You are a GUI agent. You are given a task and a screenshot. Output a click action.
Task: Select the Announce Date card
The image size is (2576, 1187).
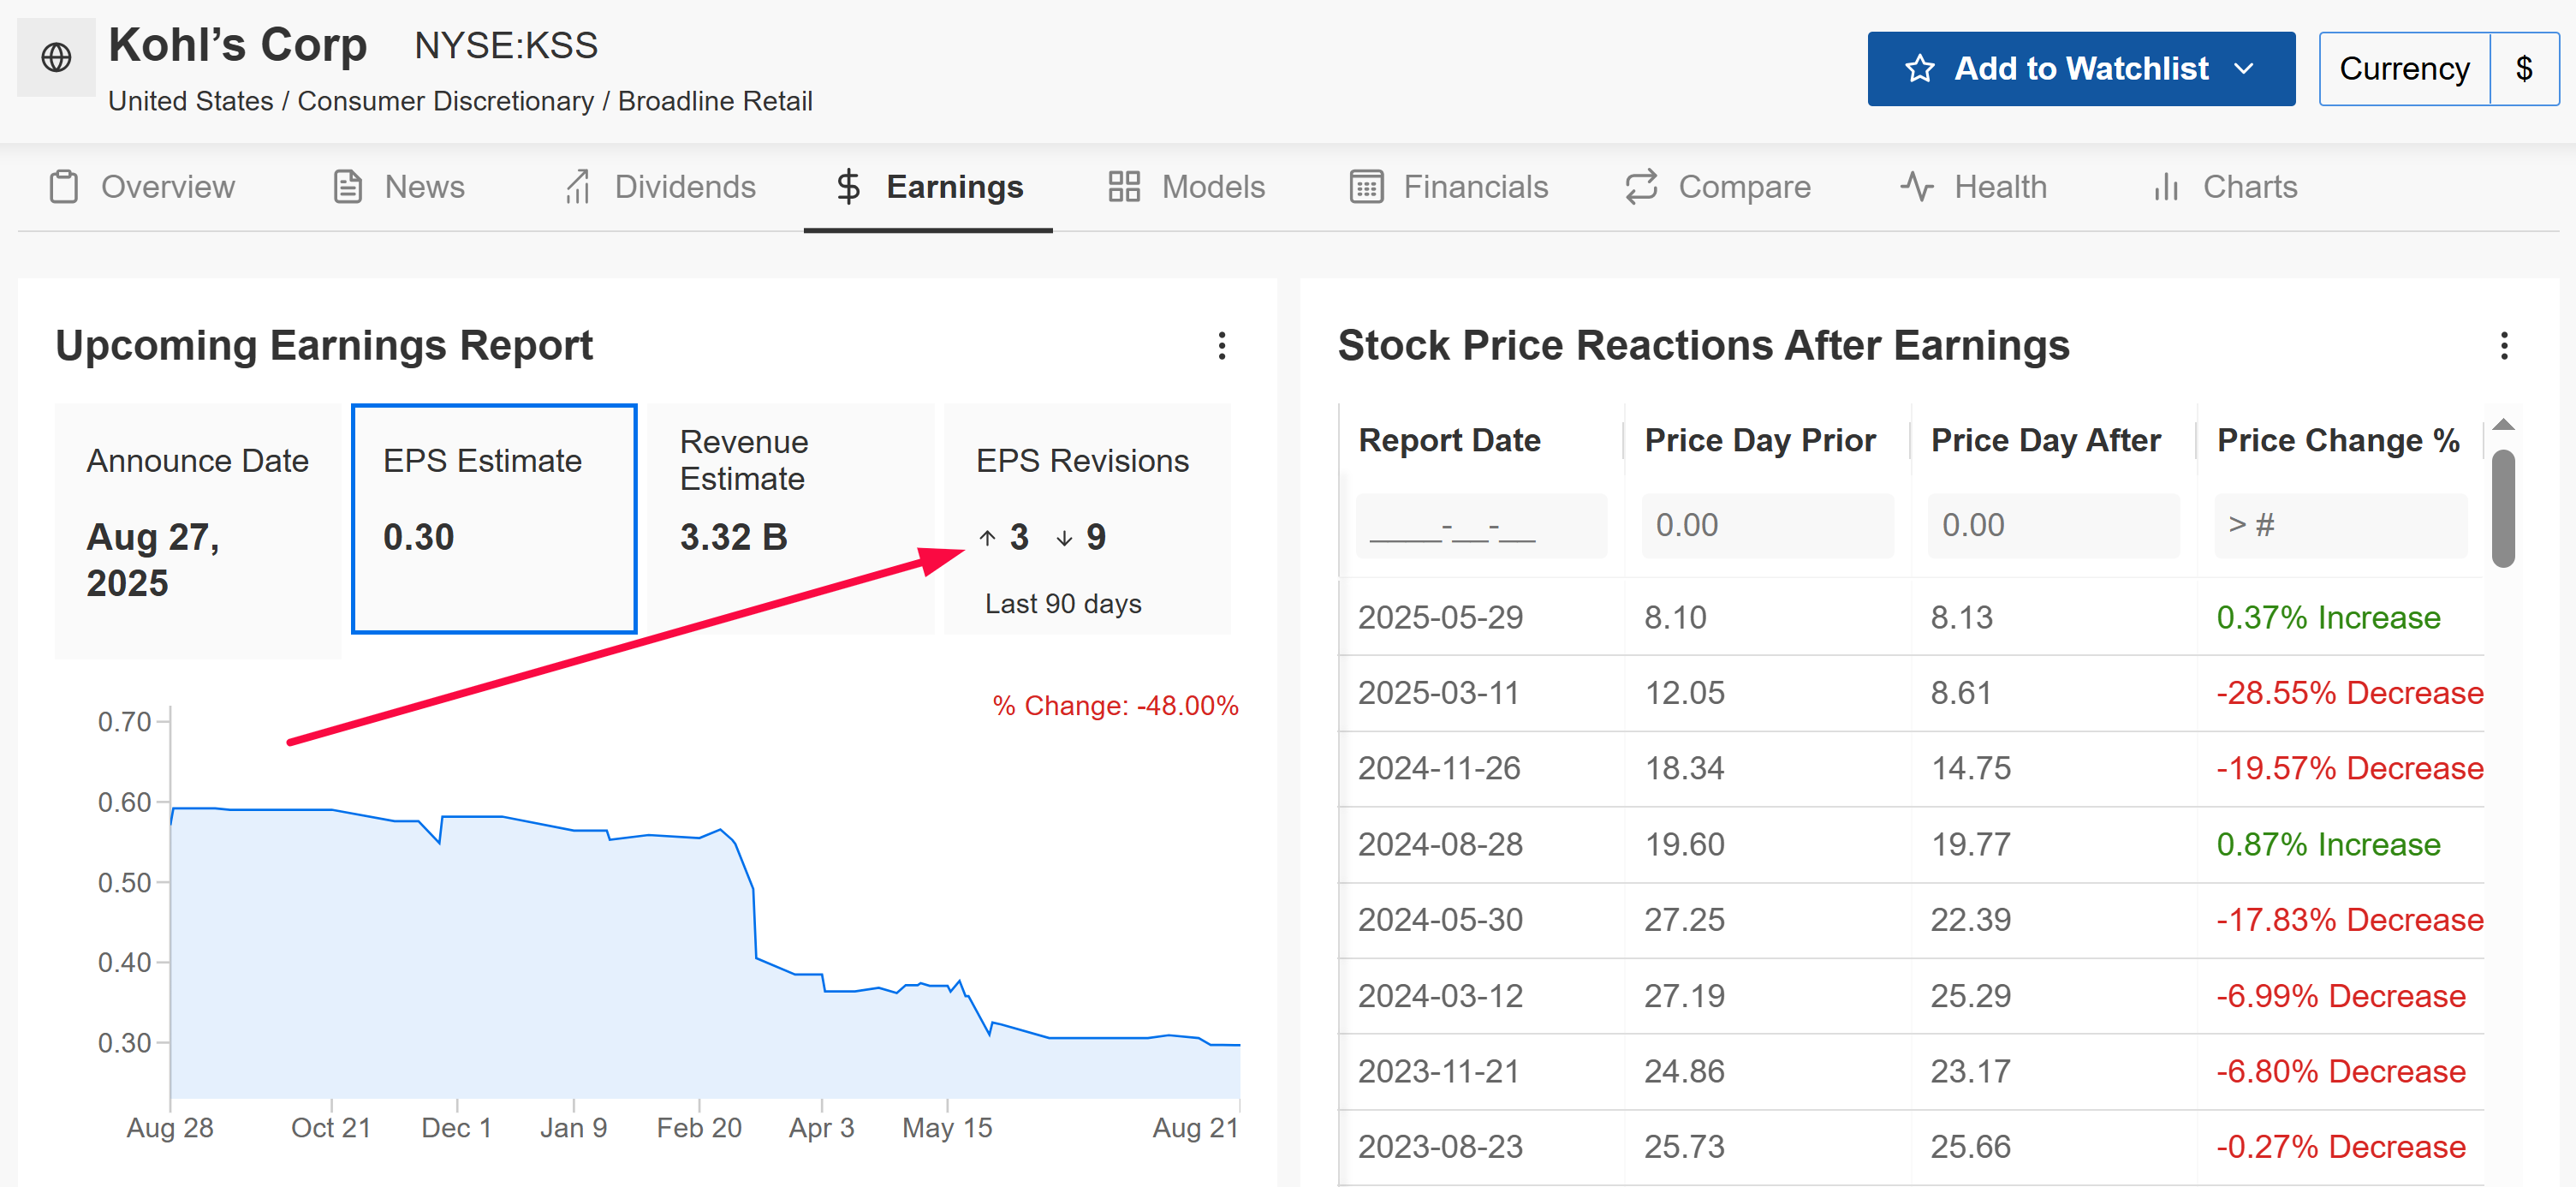(x=198, y=531)
